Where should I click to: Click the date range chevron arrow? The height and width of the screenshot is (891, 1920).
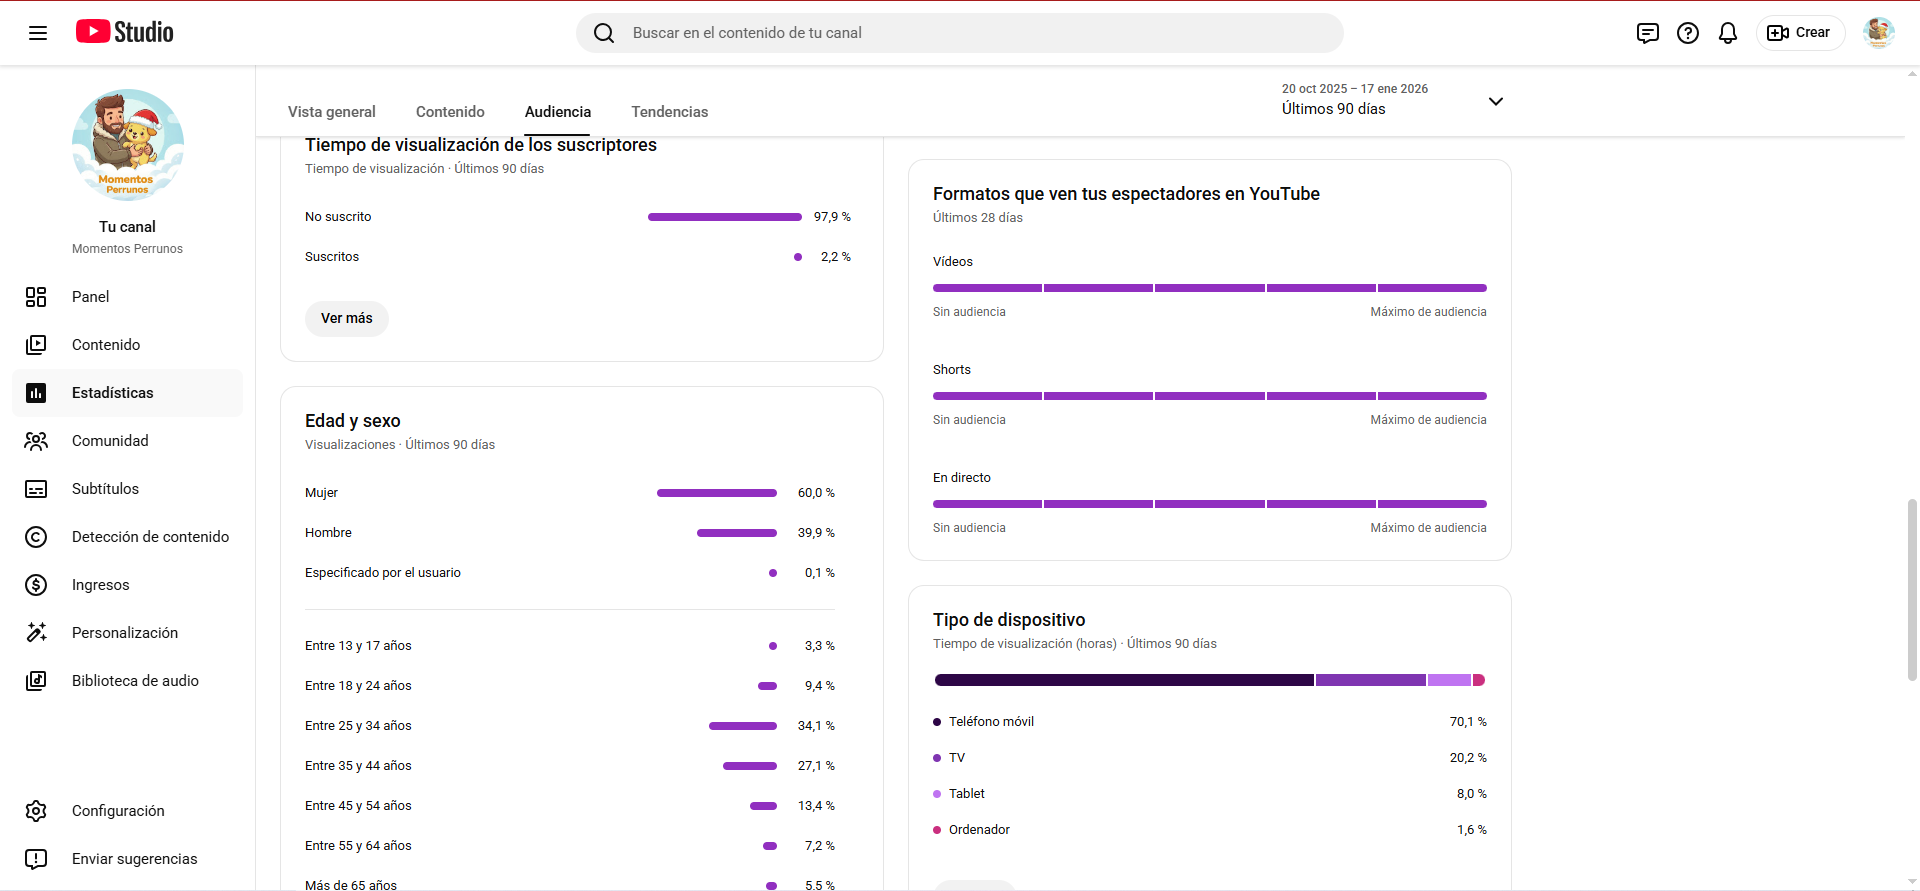pyautogui.click(x=1495, y=101)
